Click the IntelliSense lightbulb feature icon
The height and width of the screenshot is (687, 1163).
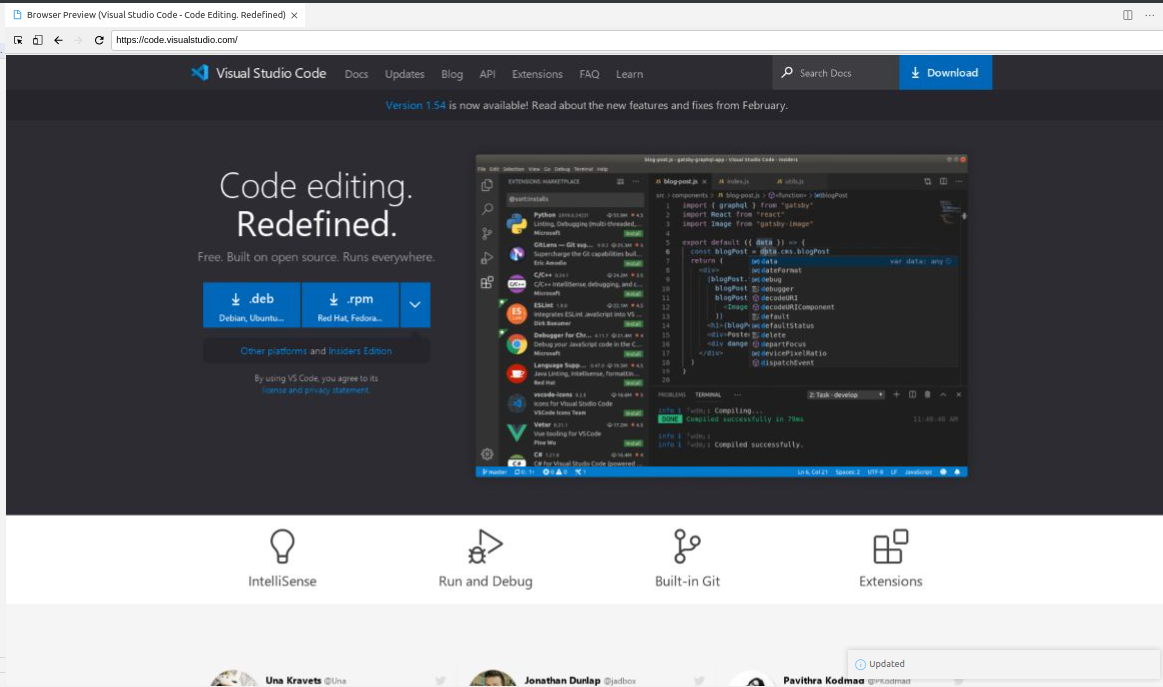(x=282, y=545)
